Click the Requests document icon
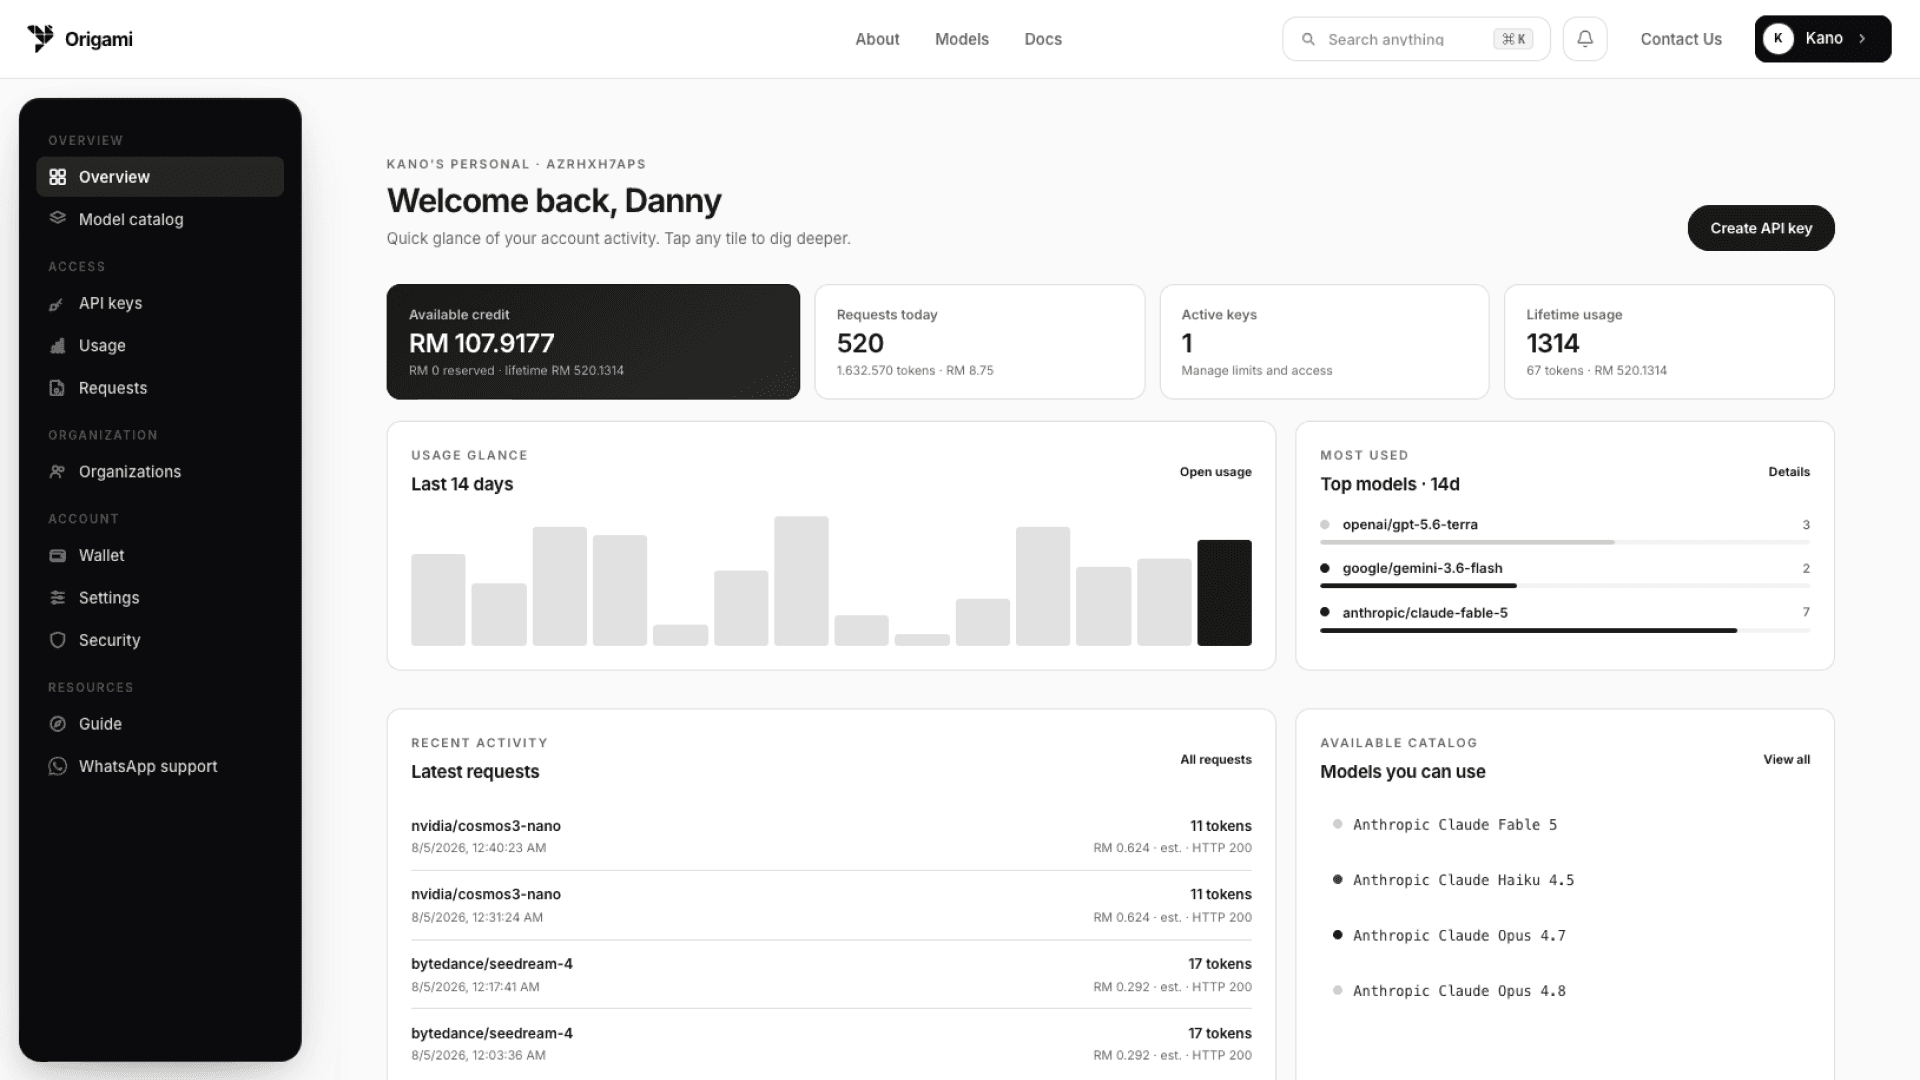Image resolution: width=1920 pixels, height=1080 pixels. [58, 388]
